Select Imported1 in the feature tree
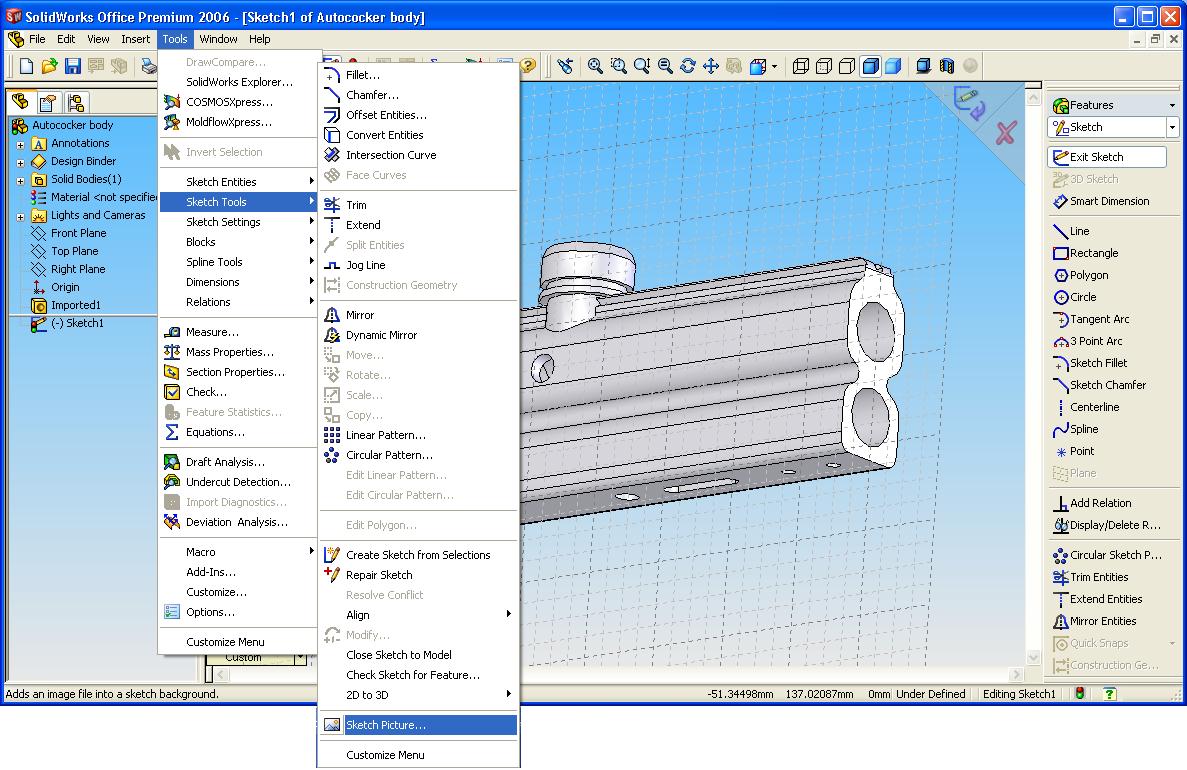The image size is (1187, 770). point(66,305)
